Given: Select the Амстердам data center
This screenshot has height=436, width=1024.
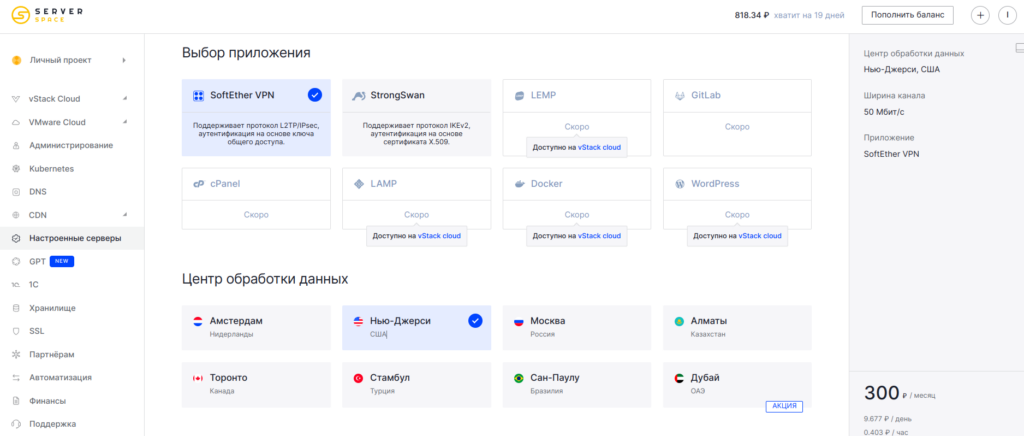Looking at the screenshot, I should pos(256,328).
